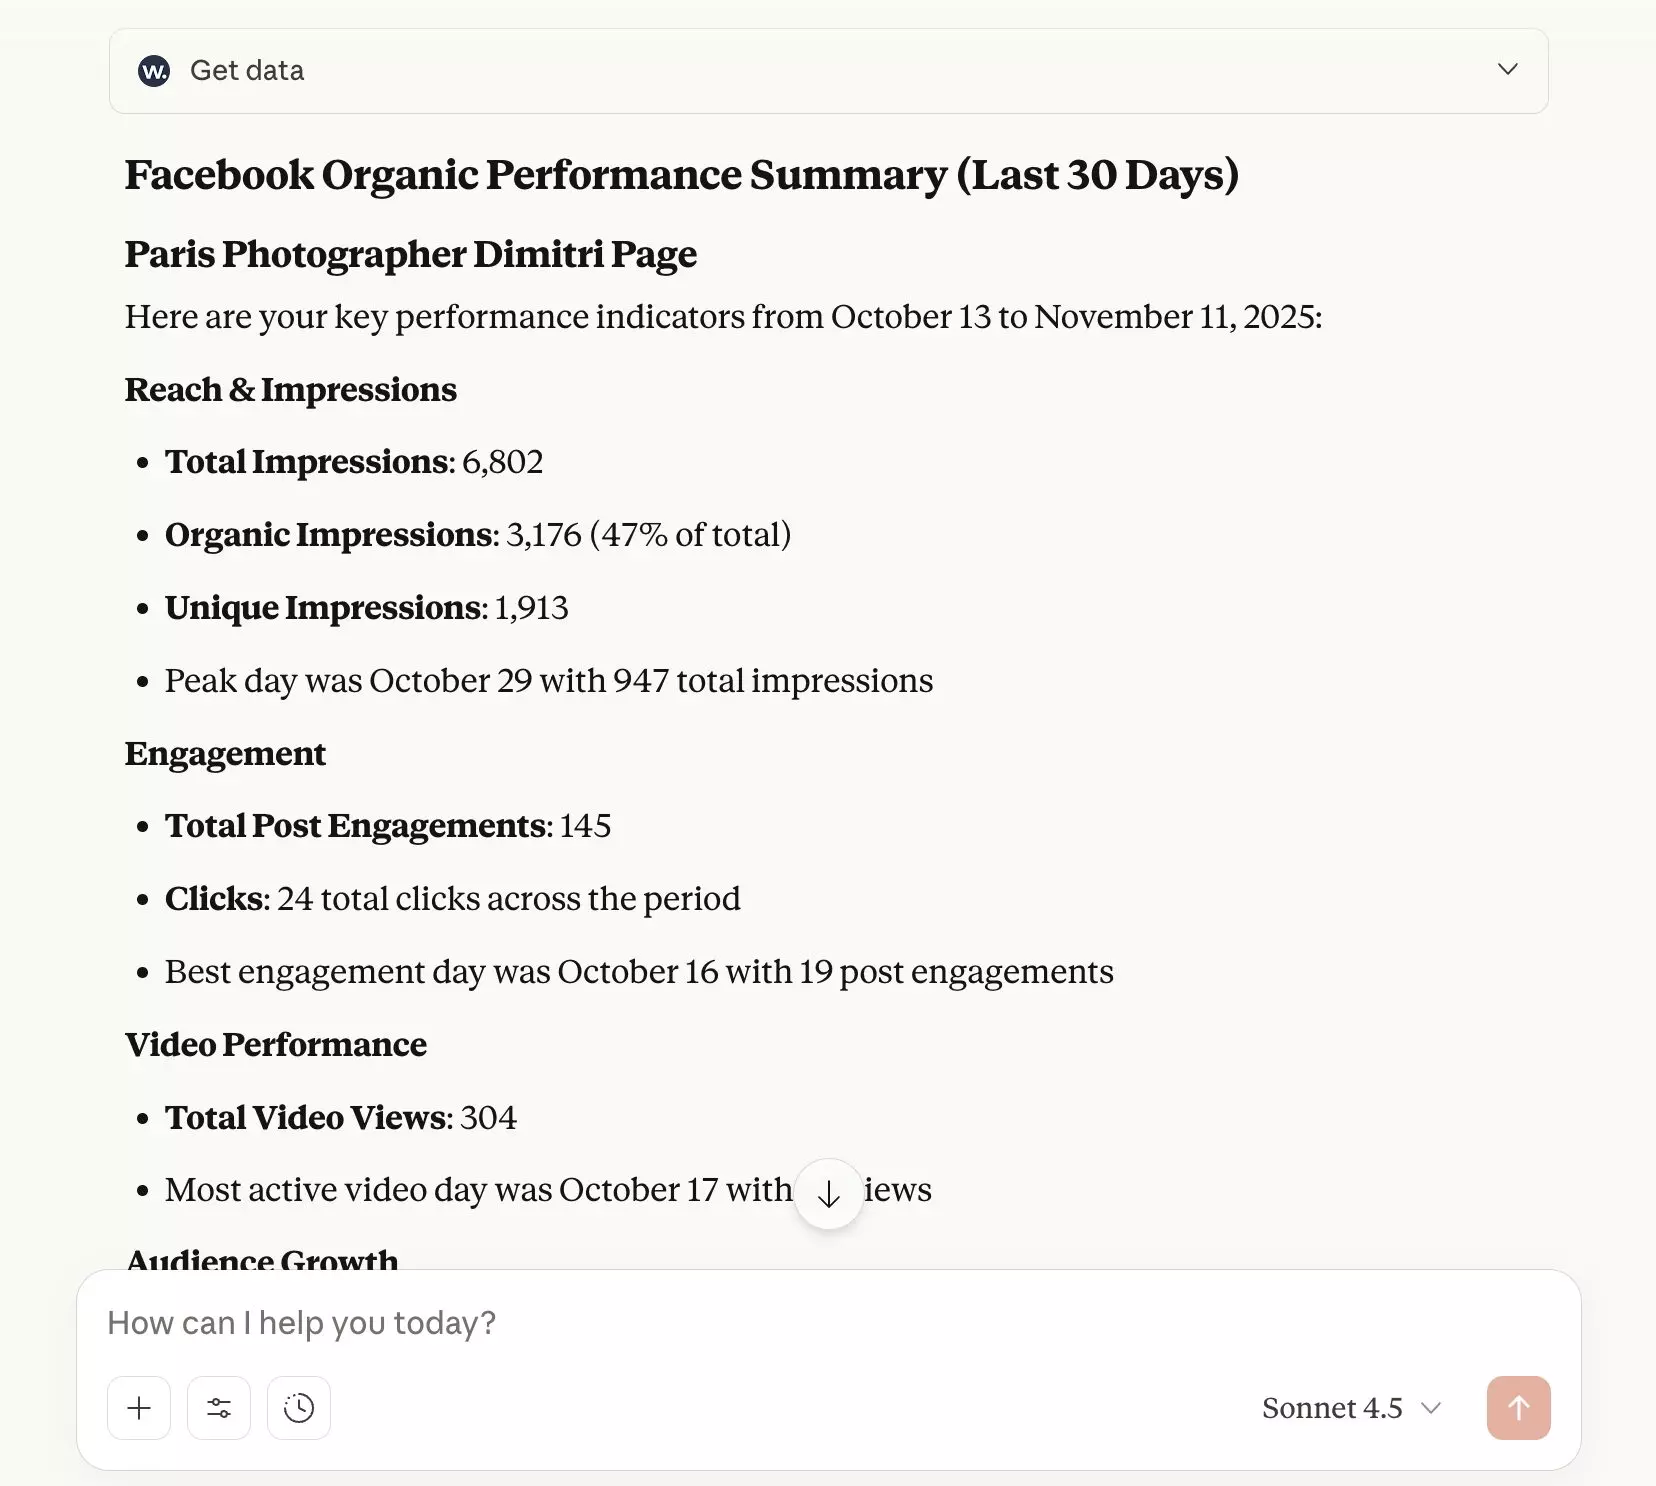Click the W. logo beside Get data
Image resolution: width=1656 pixels, height=1486 pixels.
tap(154, 71)
